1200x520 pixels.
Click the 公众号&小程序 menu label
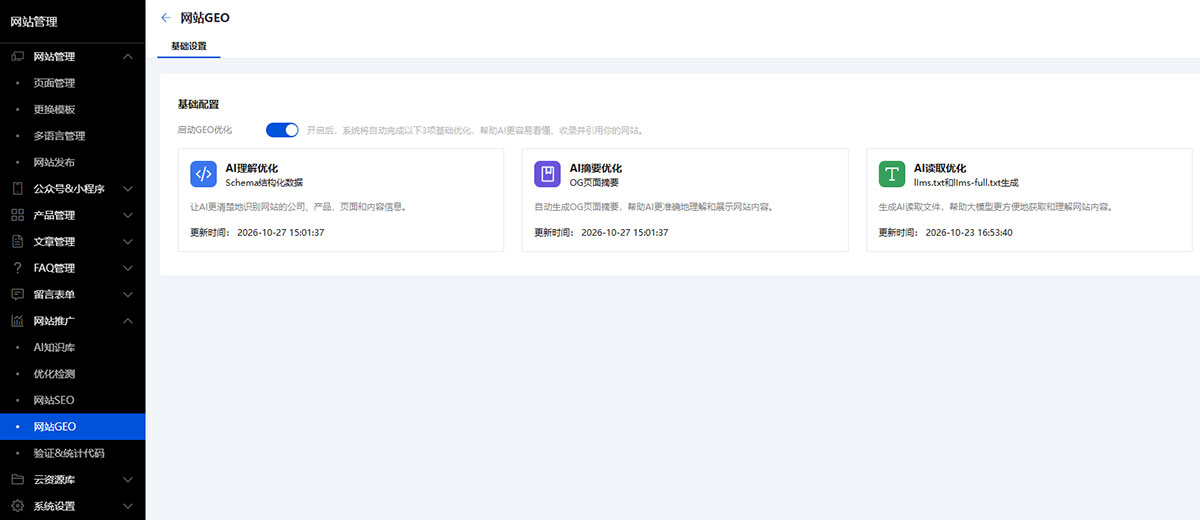(69, 189)
